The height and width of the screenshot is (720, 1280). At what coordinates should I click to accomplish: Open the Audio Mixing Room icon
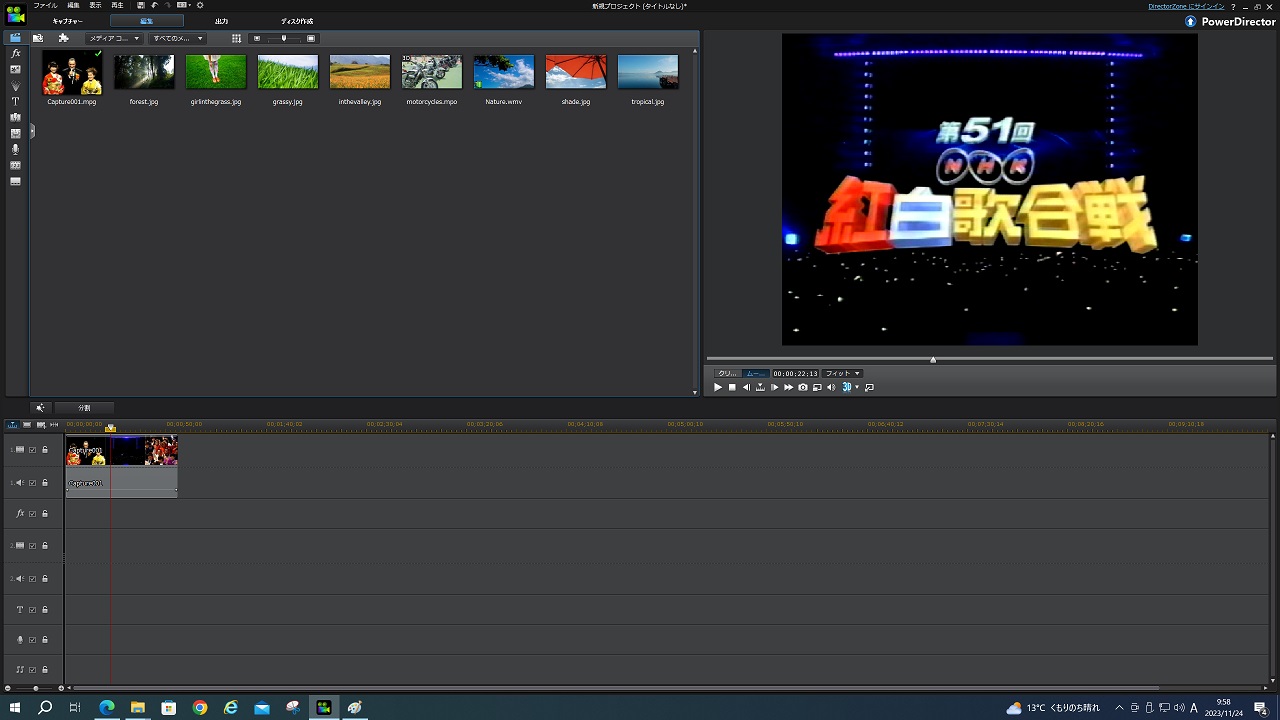pos(15,133)
